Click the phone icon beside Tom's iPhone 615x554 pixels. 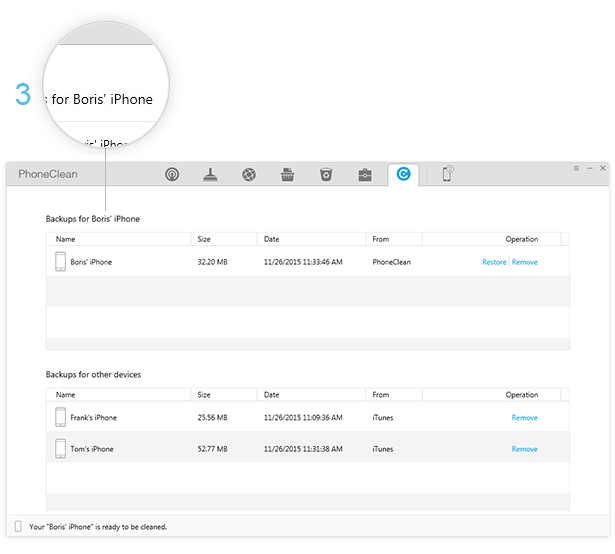(60, 448)
